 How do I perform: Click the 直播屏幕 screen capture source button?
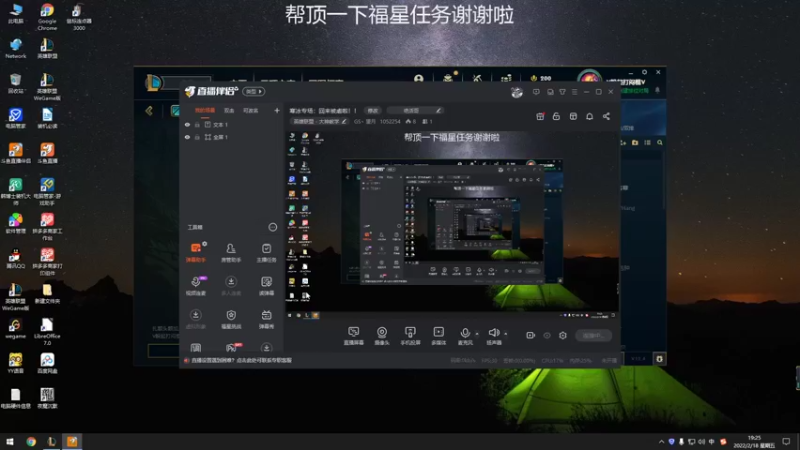click(354, 335)
